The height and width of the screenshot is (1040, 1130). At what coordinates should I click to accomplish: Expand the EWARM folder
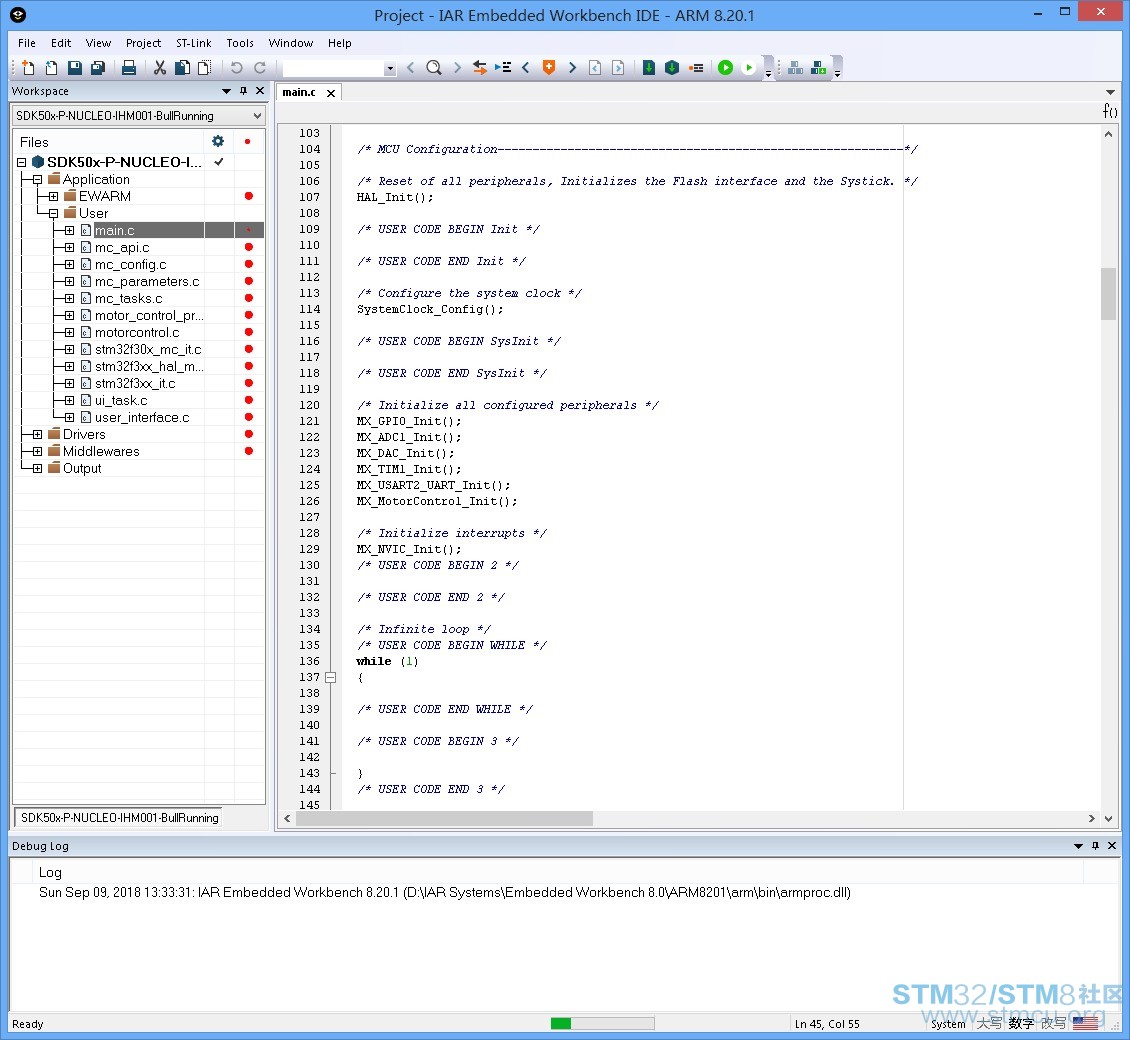pyautogui.click(x=53, y=196)
